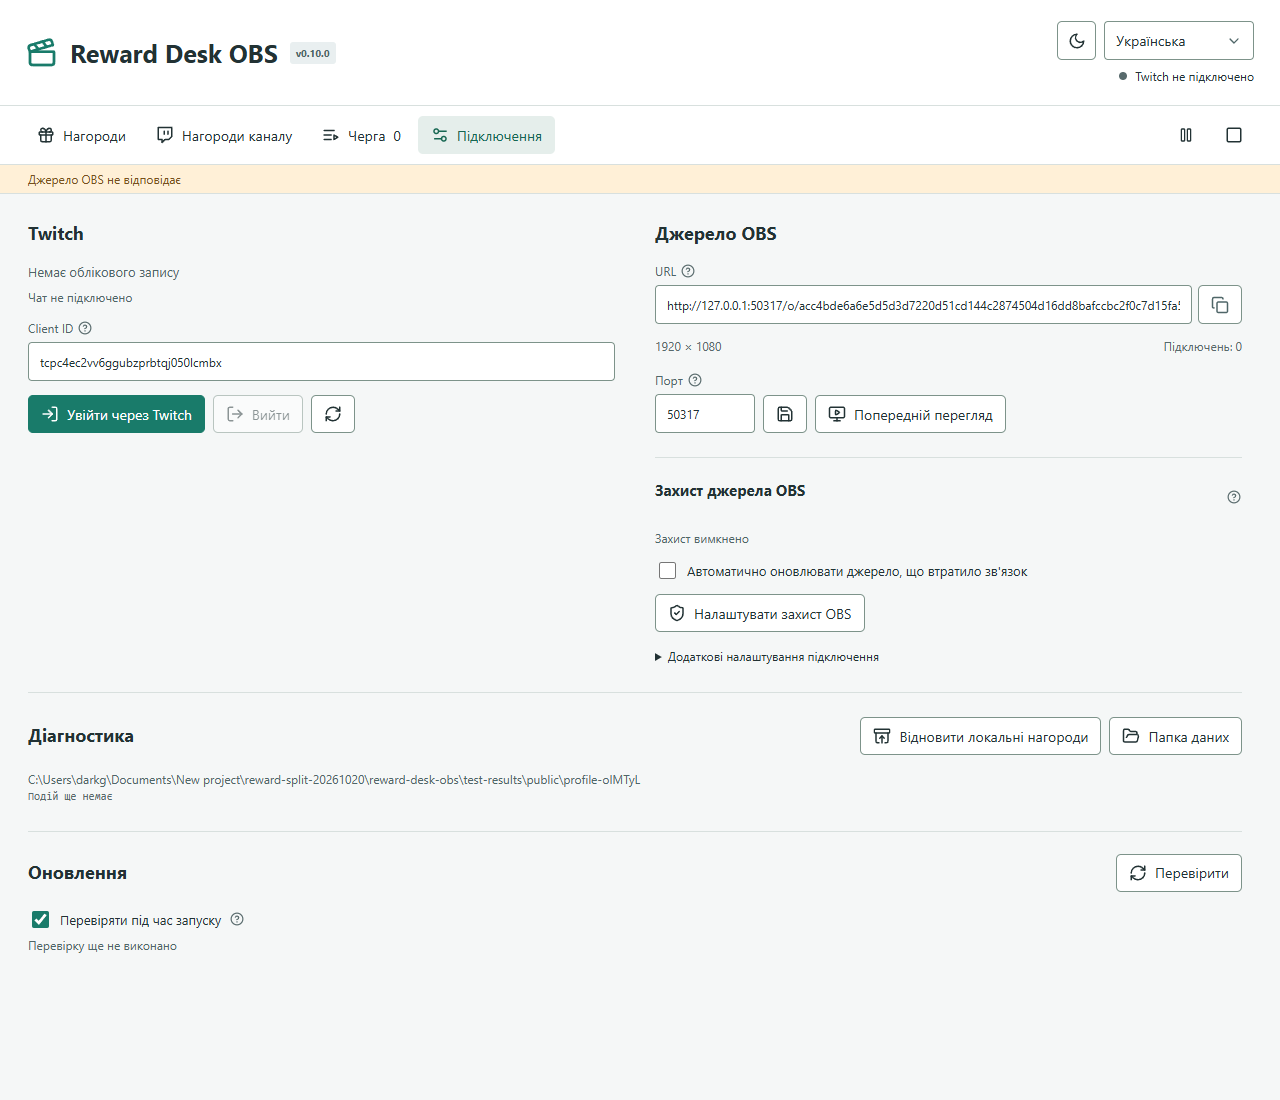Click the Джерело OBS не відповідає warning
Screen dimensions: 1280x1100
point(104,180)
